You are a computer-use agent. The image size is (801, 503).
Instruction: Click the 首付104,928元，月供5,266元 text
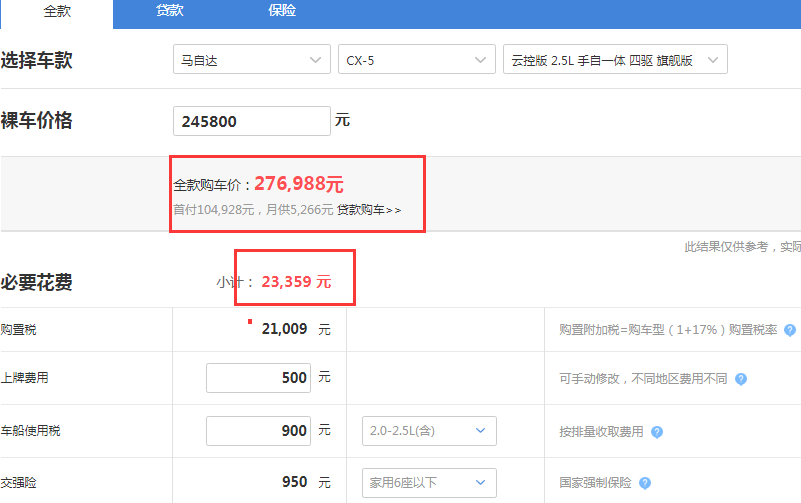pos(253,210)
